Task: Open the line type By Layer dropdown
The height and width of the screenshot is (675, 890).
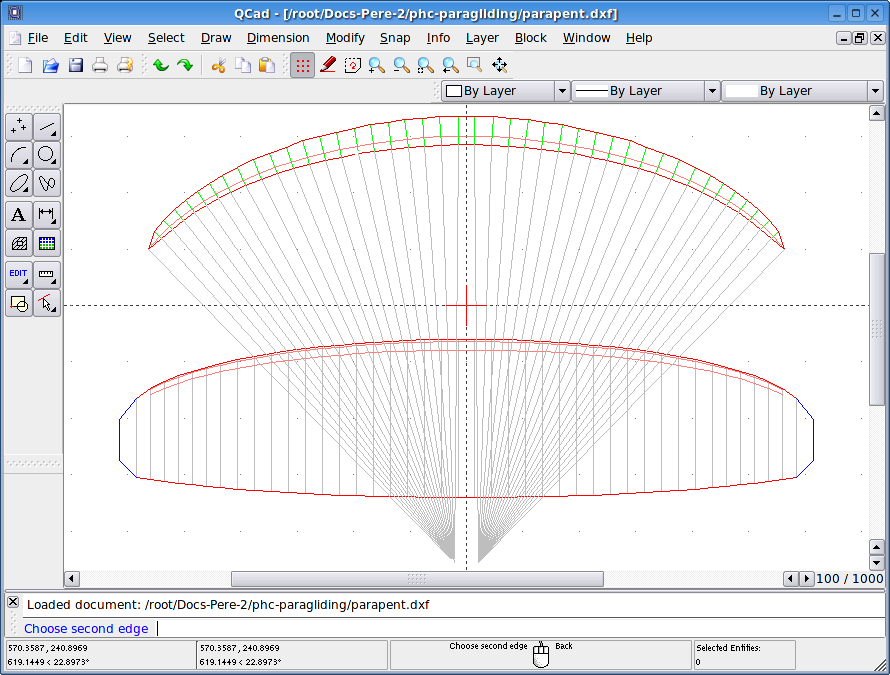Action: click(x=802, y=91)
